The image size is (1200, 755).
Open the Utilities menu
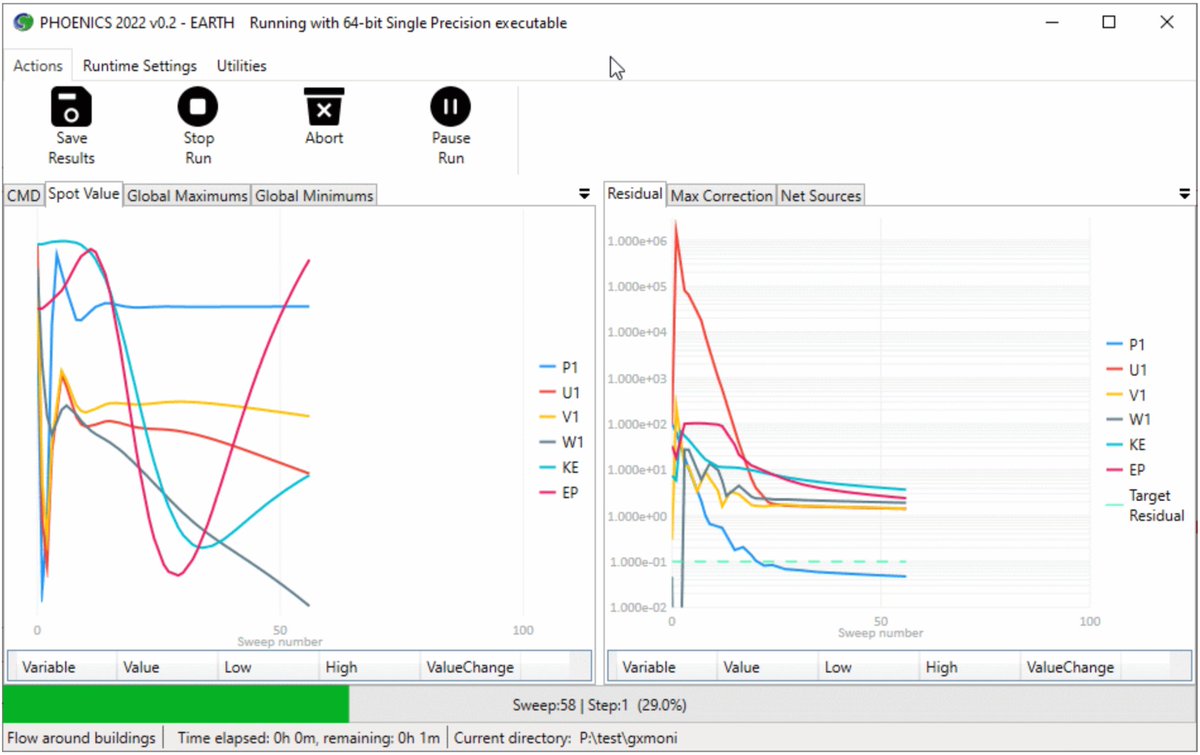(x=241, y=66)
